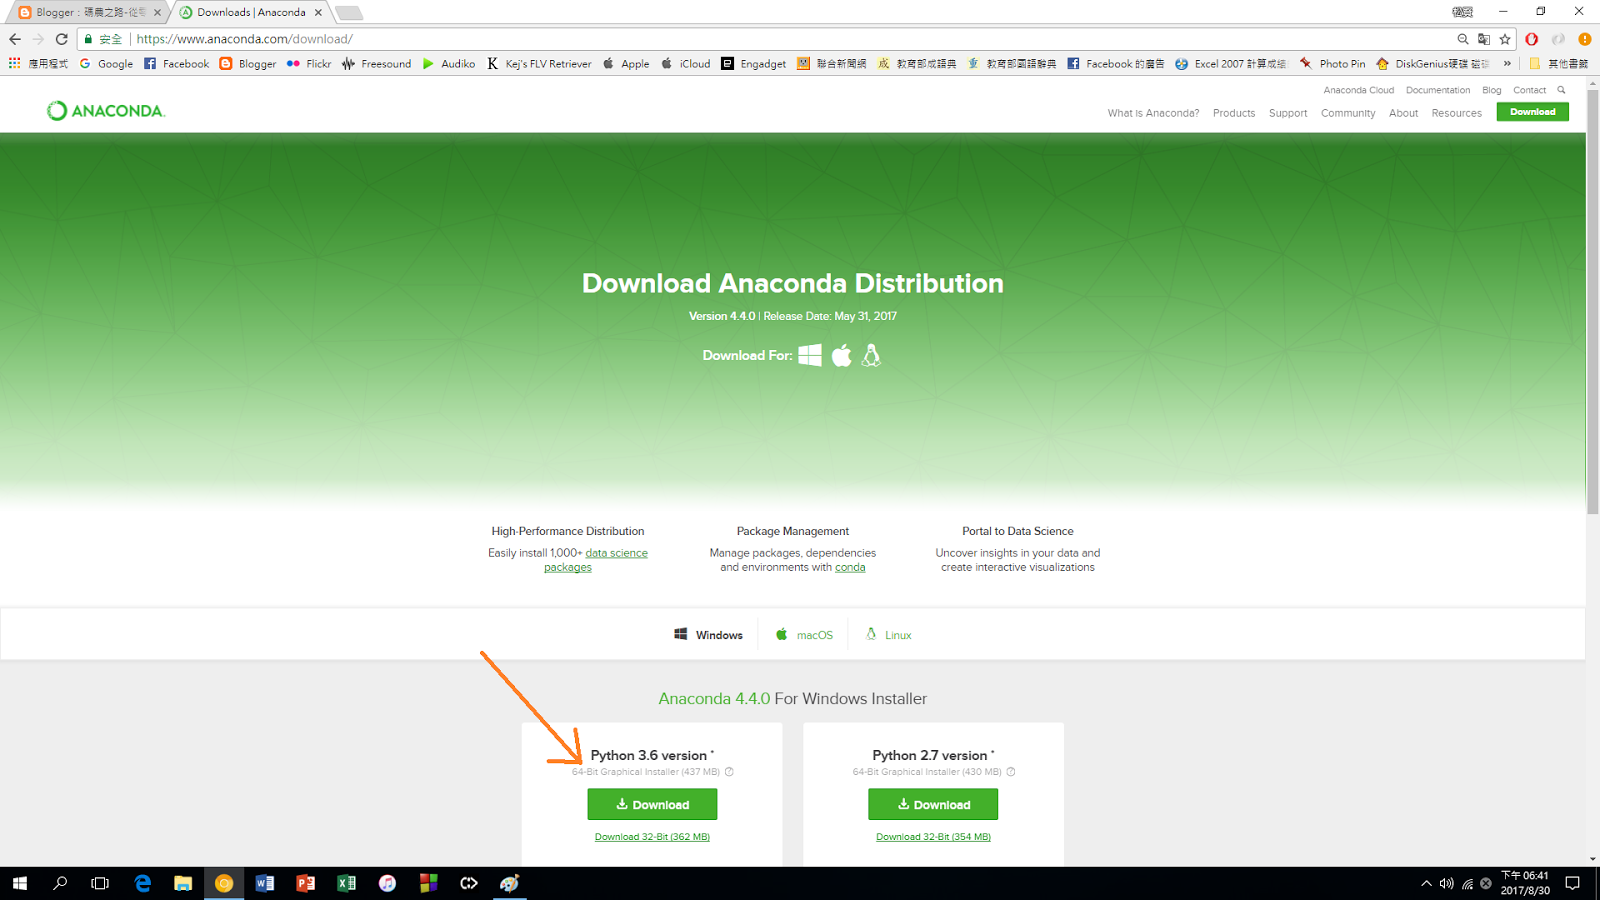Open the Action Center notification icon

point(1572,883)
